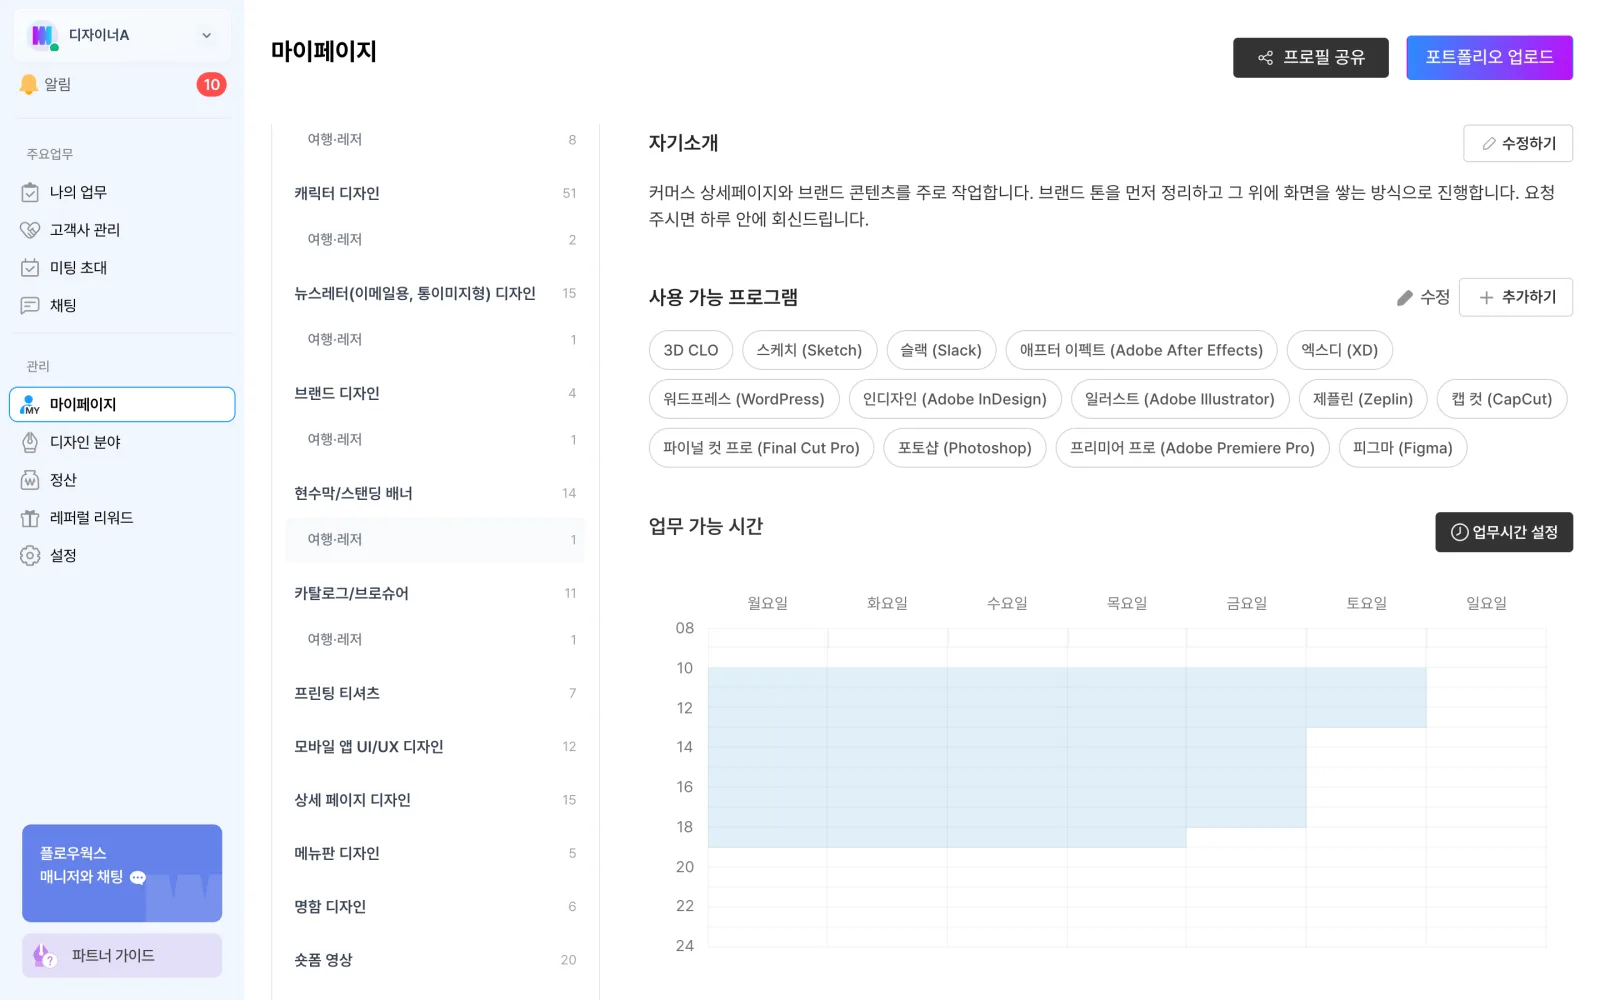1600x1000 pixels.
Task: Click the 포트폴리오 업로드 button
Action: pos(1489,58)
